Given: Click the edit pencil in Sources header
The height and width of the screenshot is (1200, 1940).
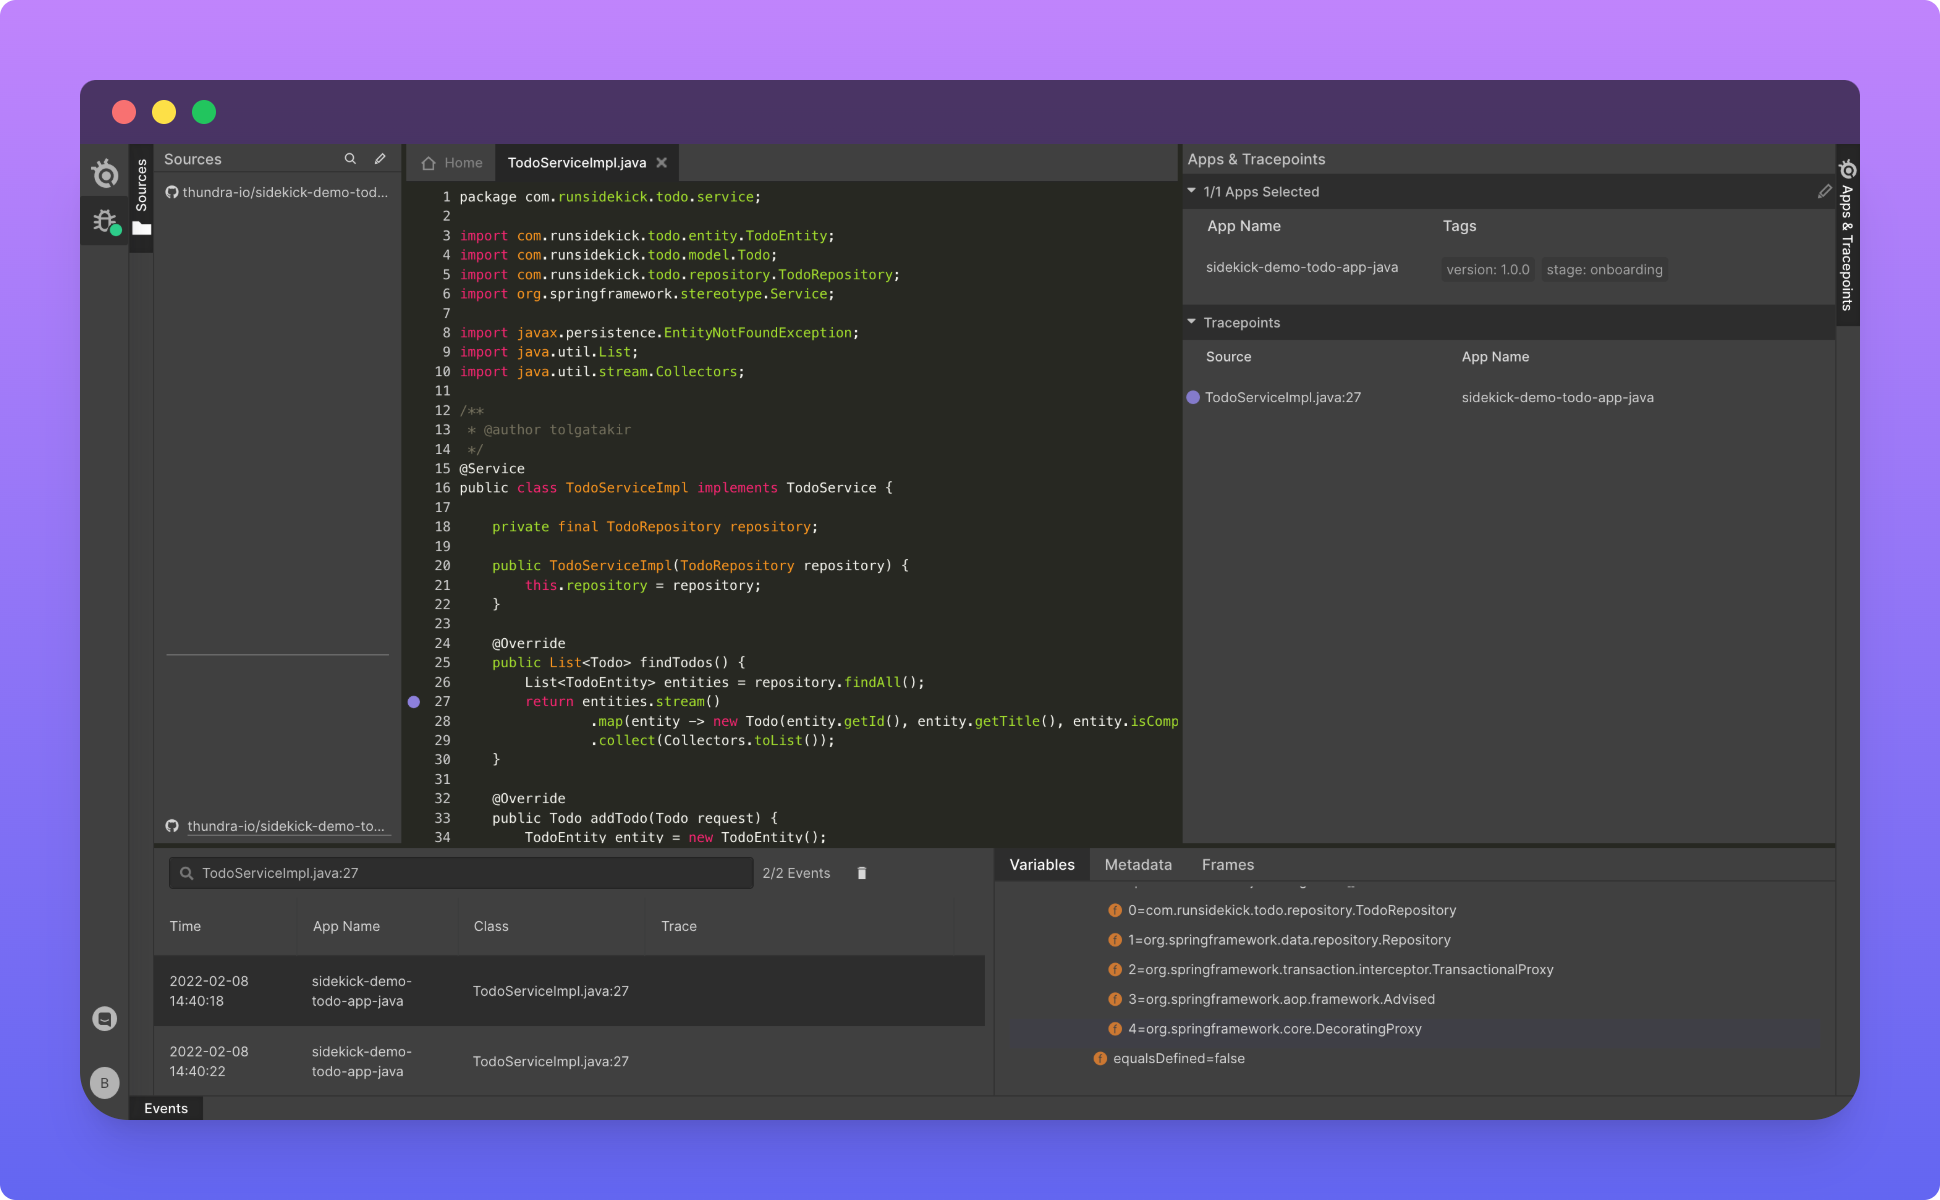Looking at the screenshot, I should point(380,159).
